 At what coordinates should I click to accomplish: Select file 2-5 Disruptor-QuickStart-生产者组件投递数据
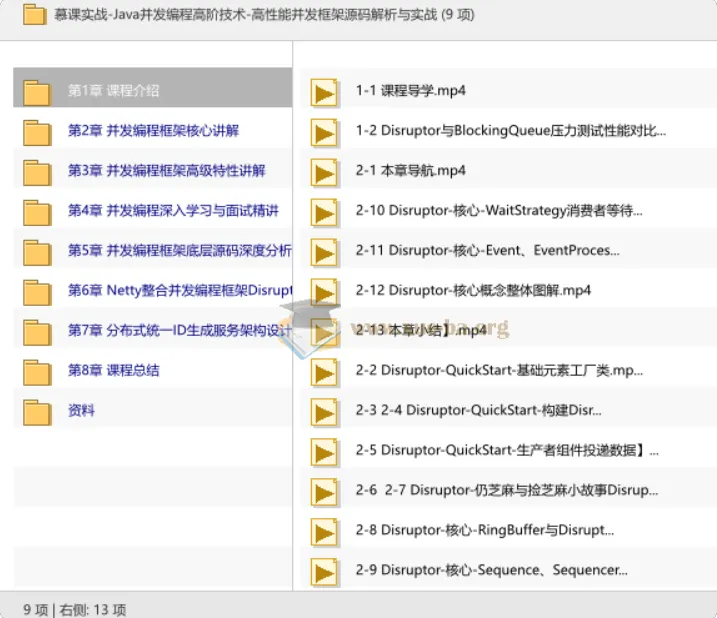point(507,450)
